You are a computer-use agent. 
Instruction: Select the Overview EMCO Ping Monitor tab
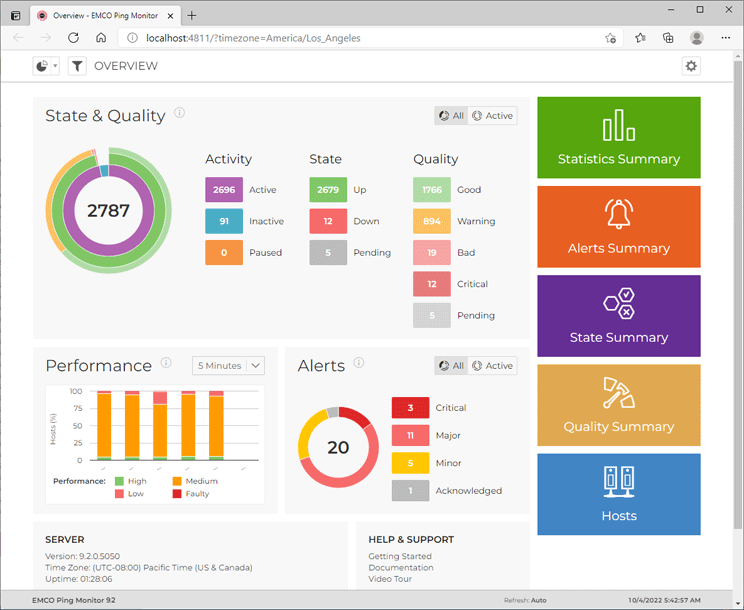tap(100, 15)
